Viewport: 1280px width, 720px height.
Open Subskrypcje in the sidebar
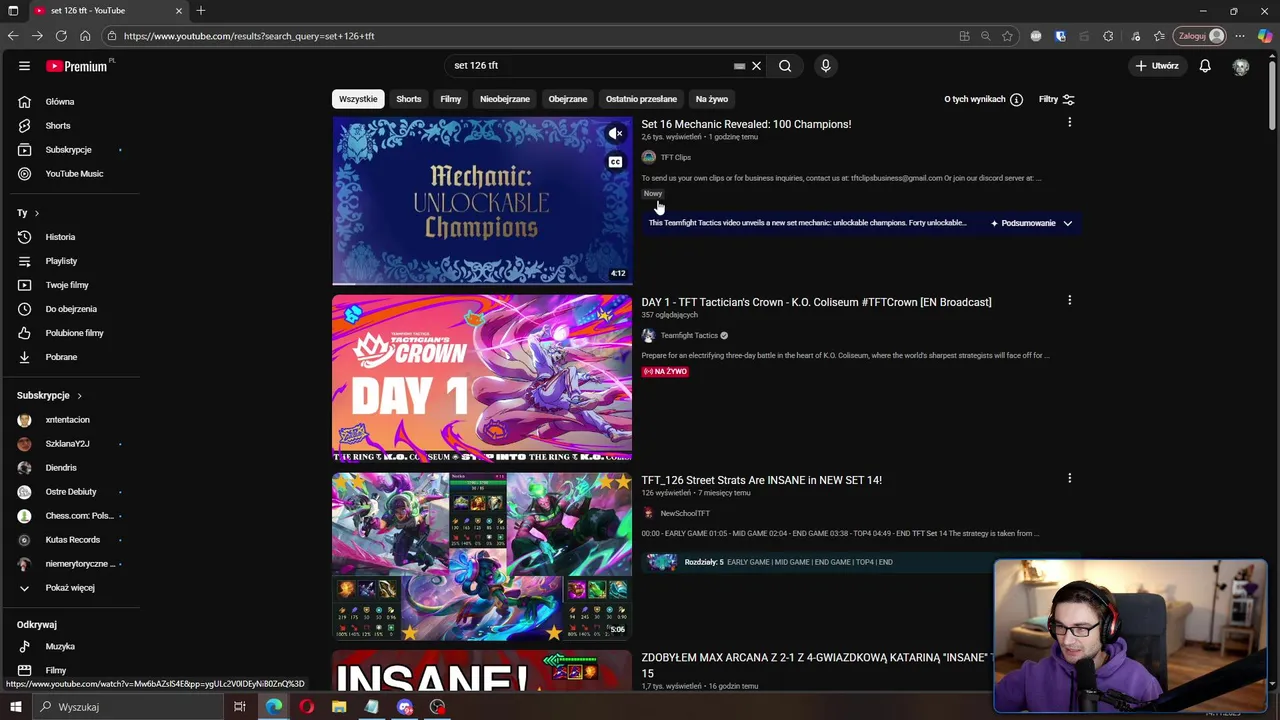click(x=70, y=150)
